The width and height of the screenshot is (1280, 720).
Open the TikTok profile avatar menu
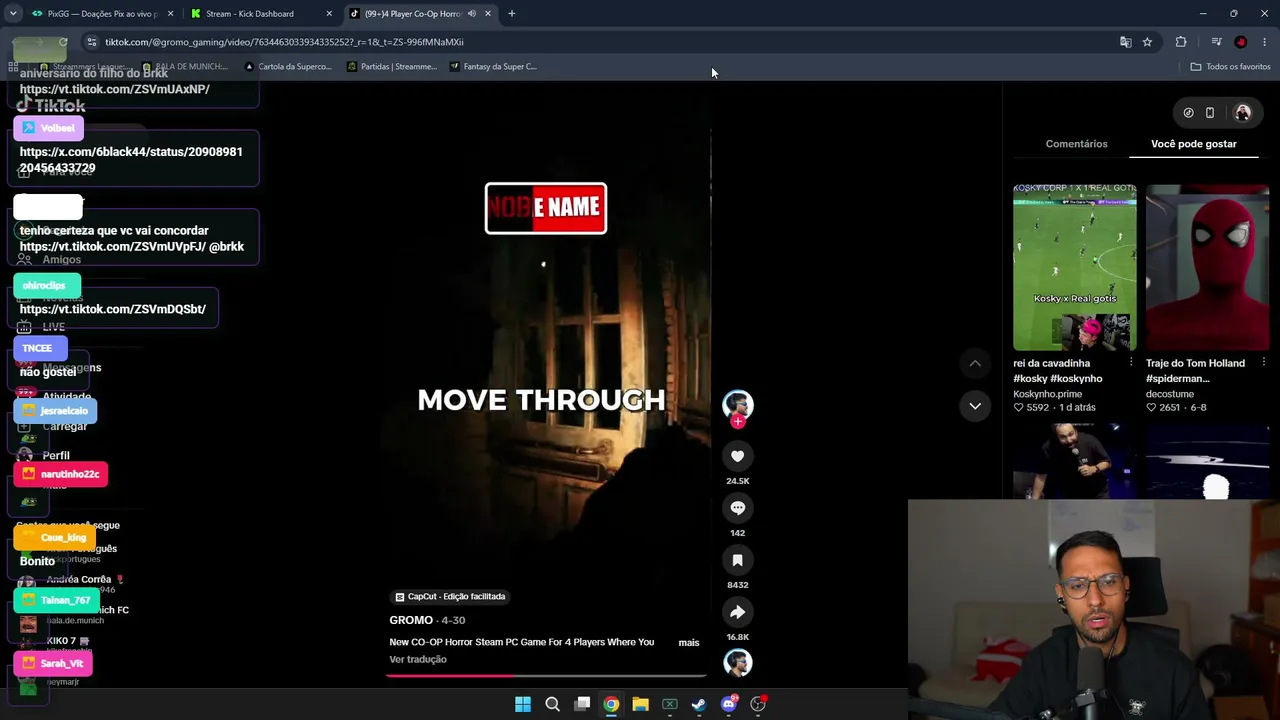point(1243,113)
